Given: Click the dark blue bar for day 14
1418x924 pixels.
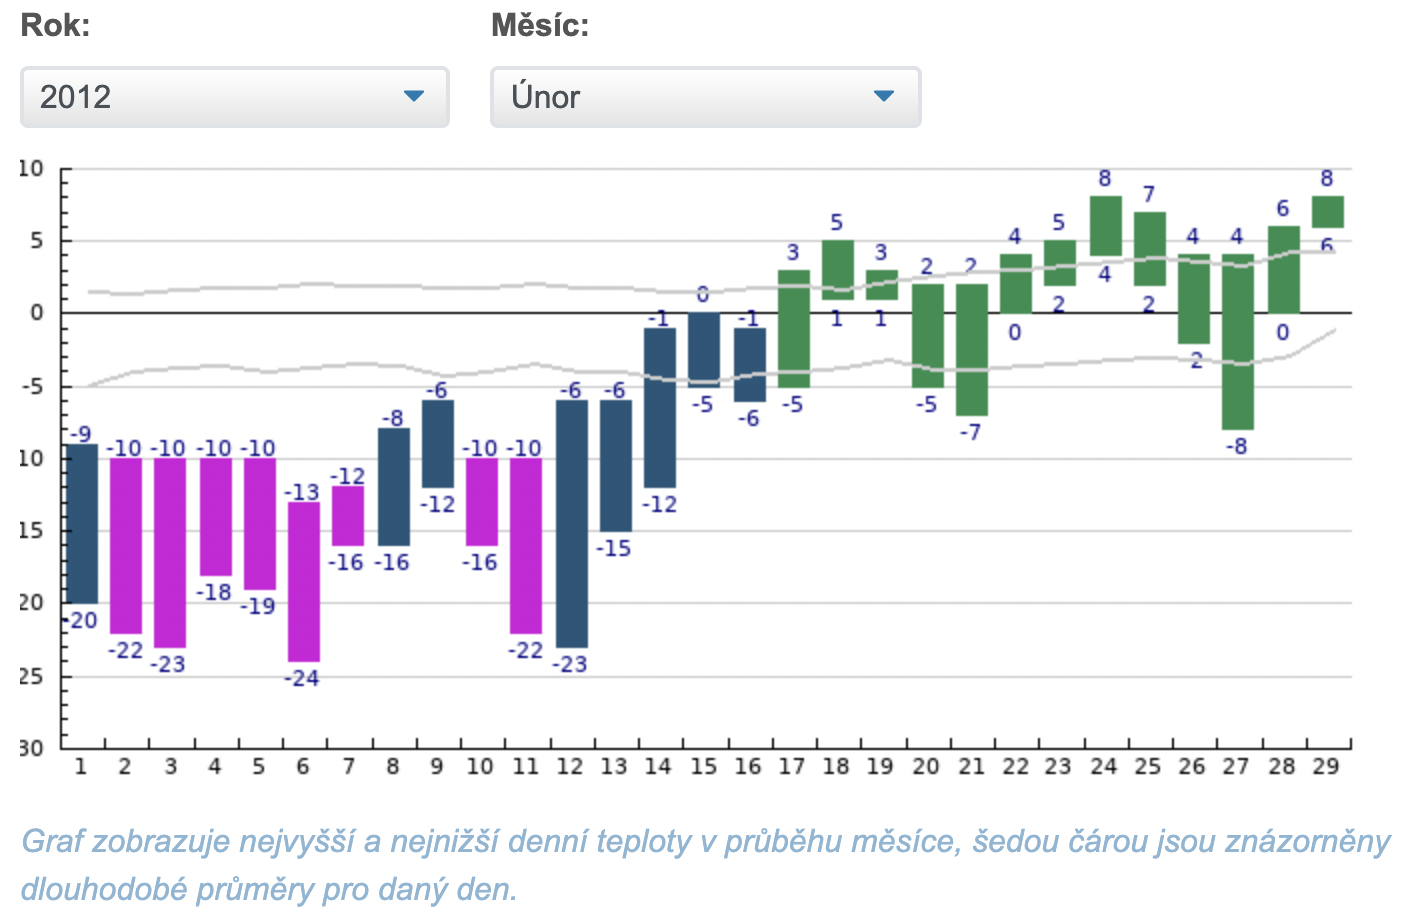Looking at the screenshot, I should pyautogui.click(x=660, y=407).
